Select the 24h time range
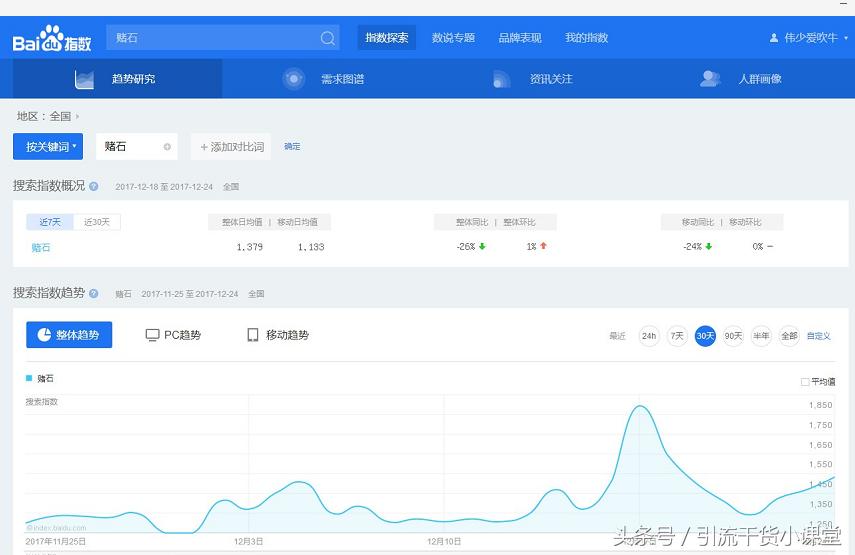Screen dimensions: 855x555 [x=649, y=336]
